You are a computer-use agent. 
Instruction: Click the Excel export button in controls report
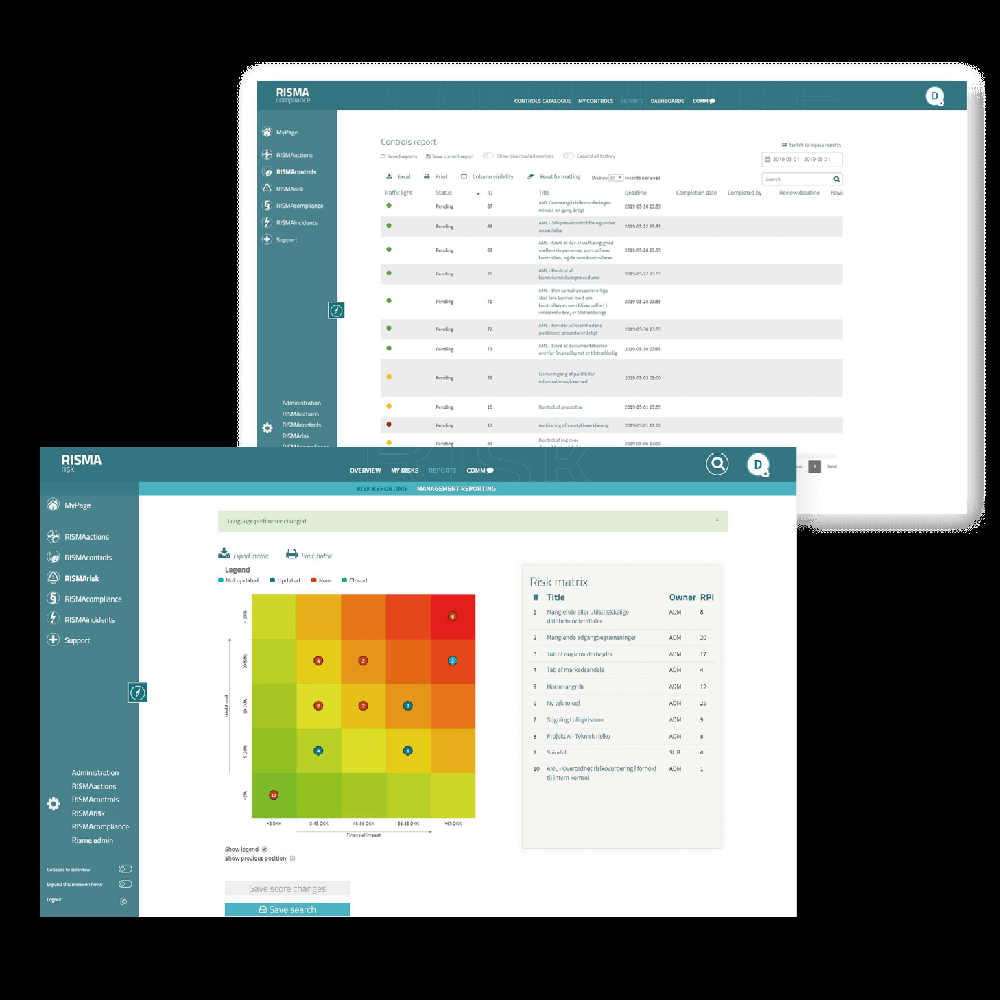pos(399,177)
